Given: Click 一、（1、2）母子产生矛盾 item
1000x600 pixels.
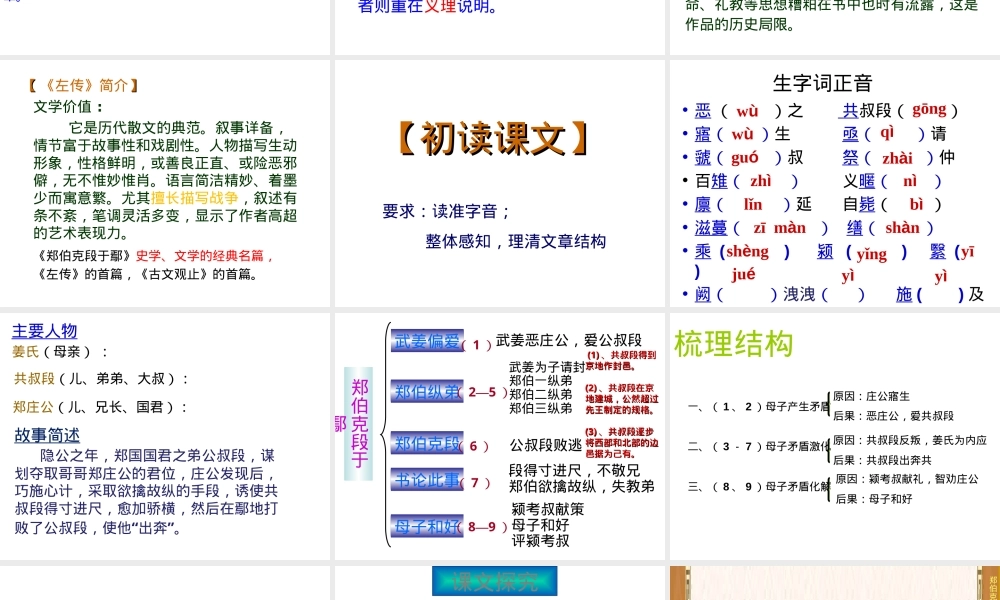Looking at the screenshot, I should click(759, 406).
